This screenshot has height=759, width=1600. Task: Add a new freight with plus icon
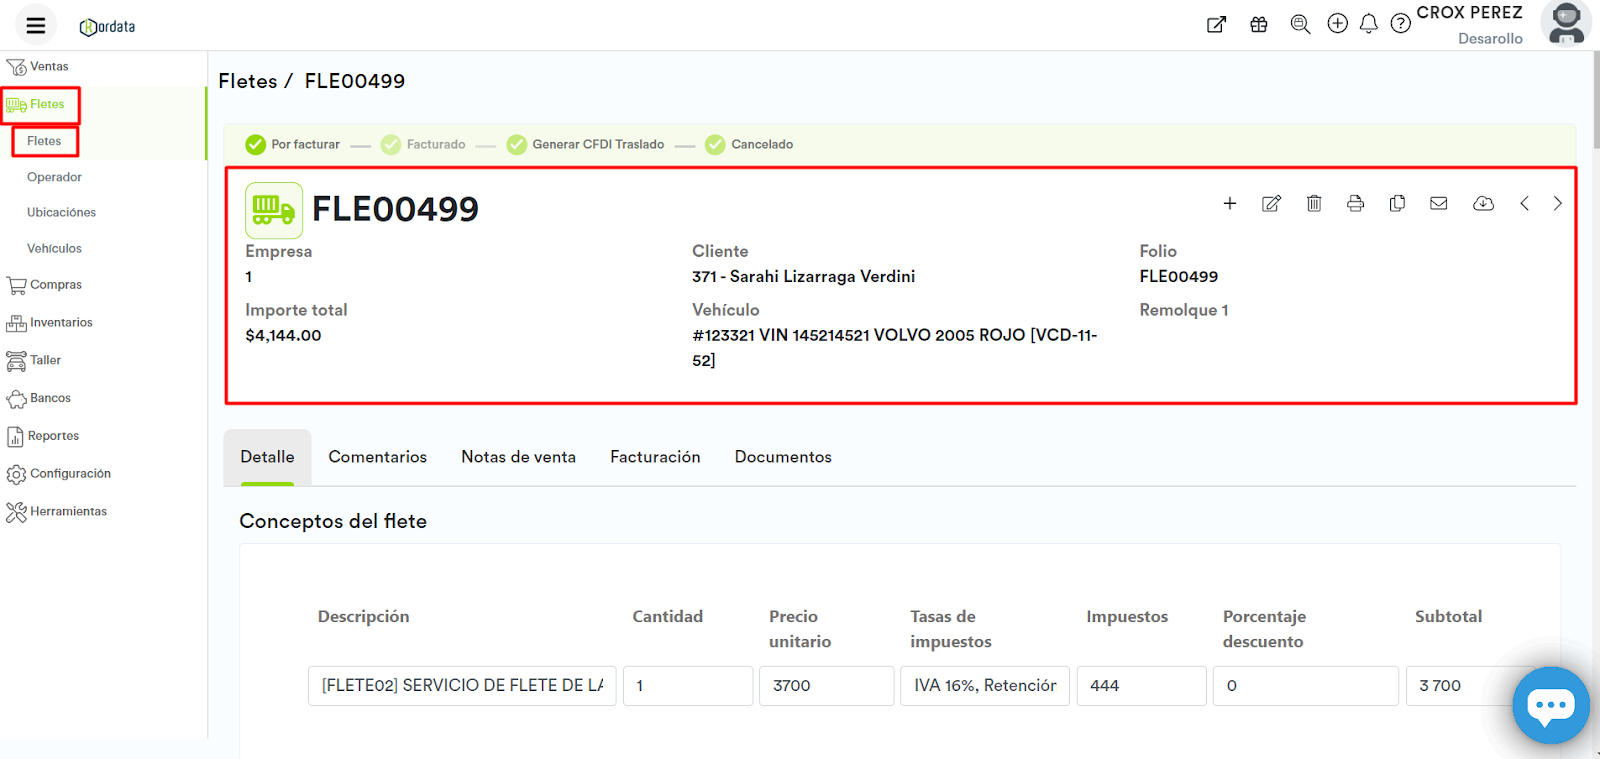[x=1230, y=204]
